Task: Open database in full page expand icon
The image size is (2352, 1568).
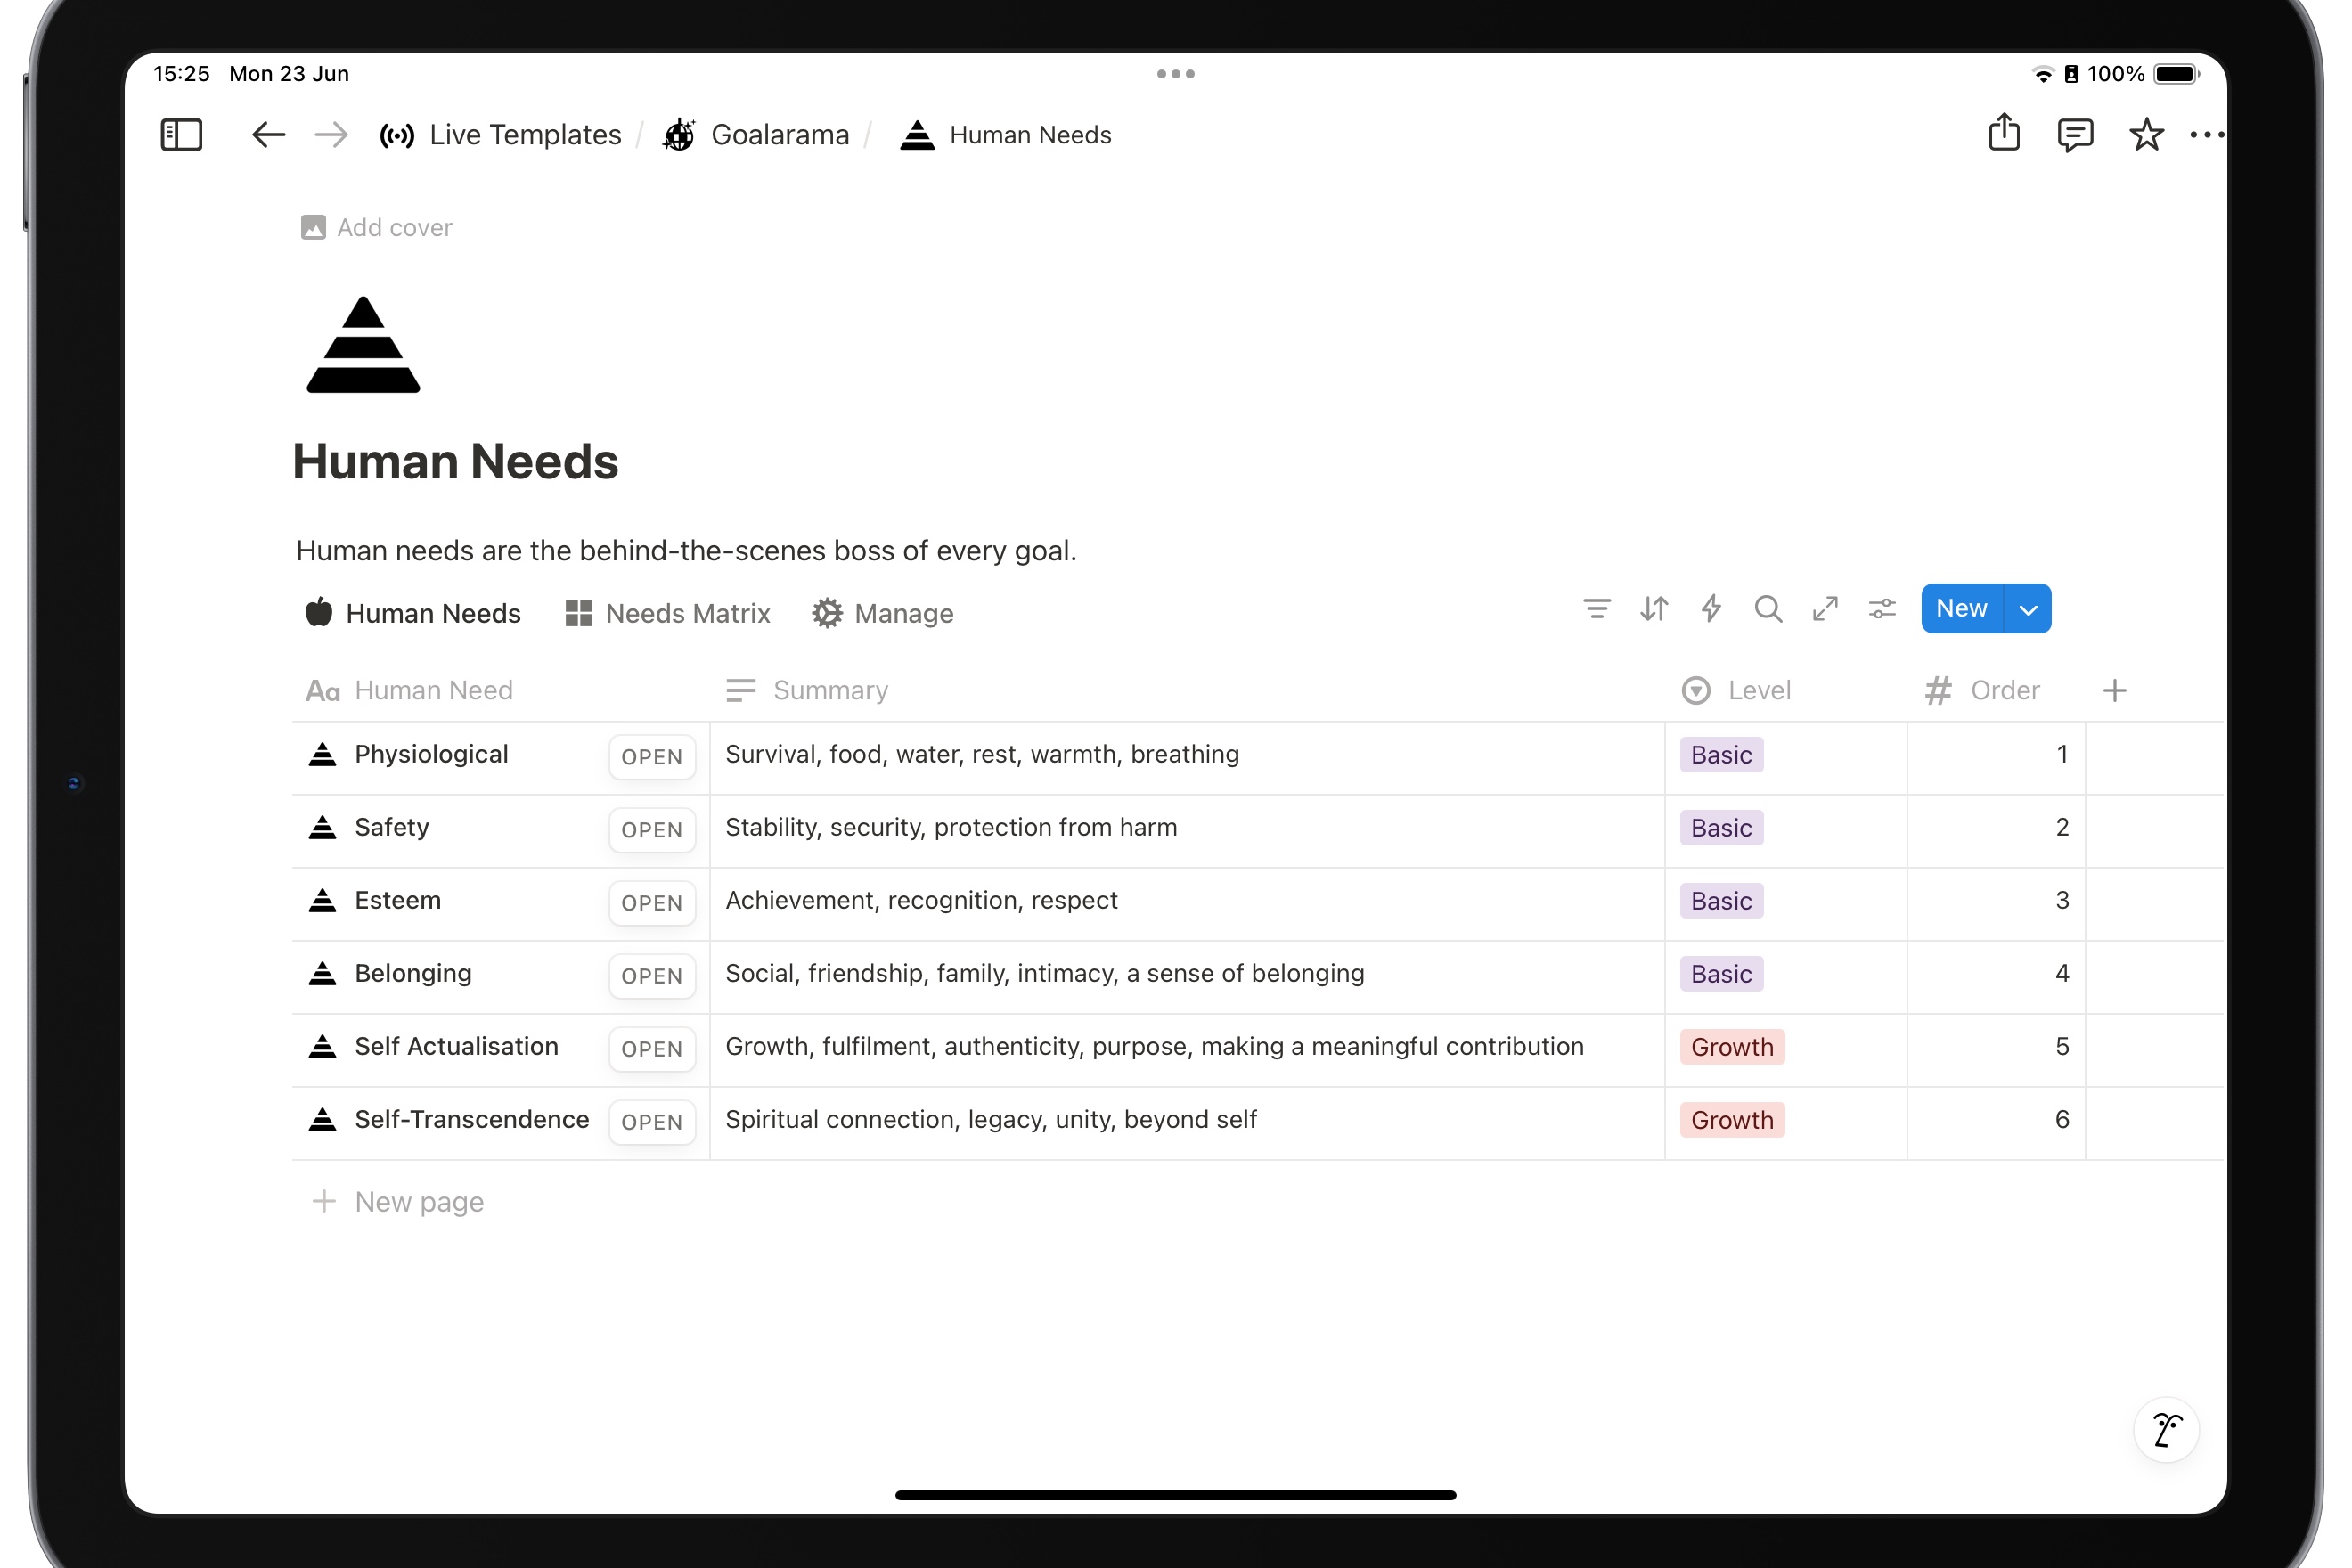Action: tap(1825, 608)
